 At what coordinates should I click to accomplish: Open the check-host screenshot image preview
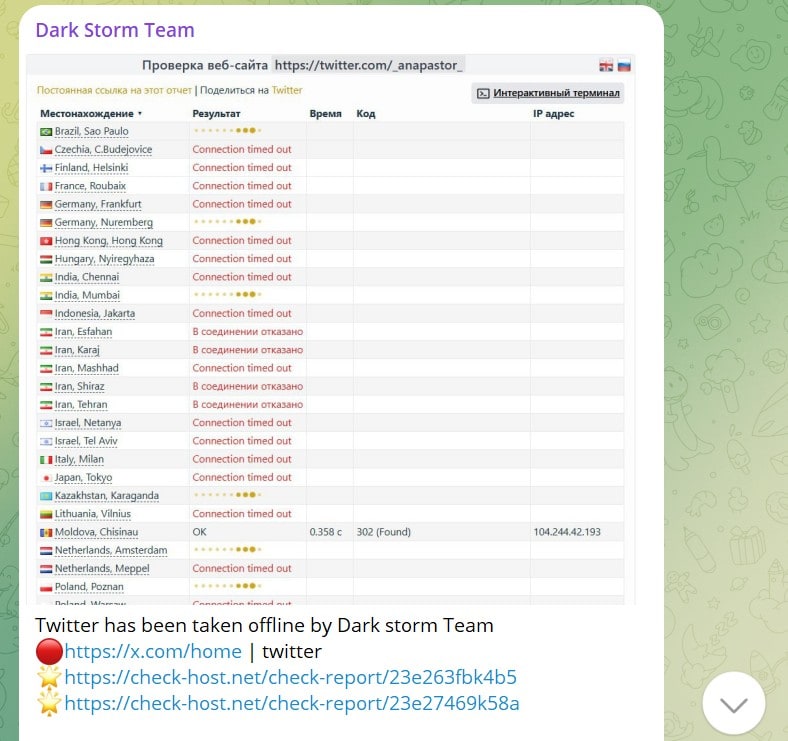(x=330, y=330)
